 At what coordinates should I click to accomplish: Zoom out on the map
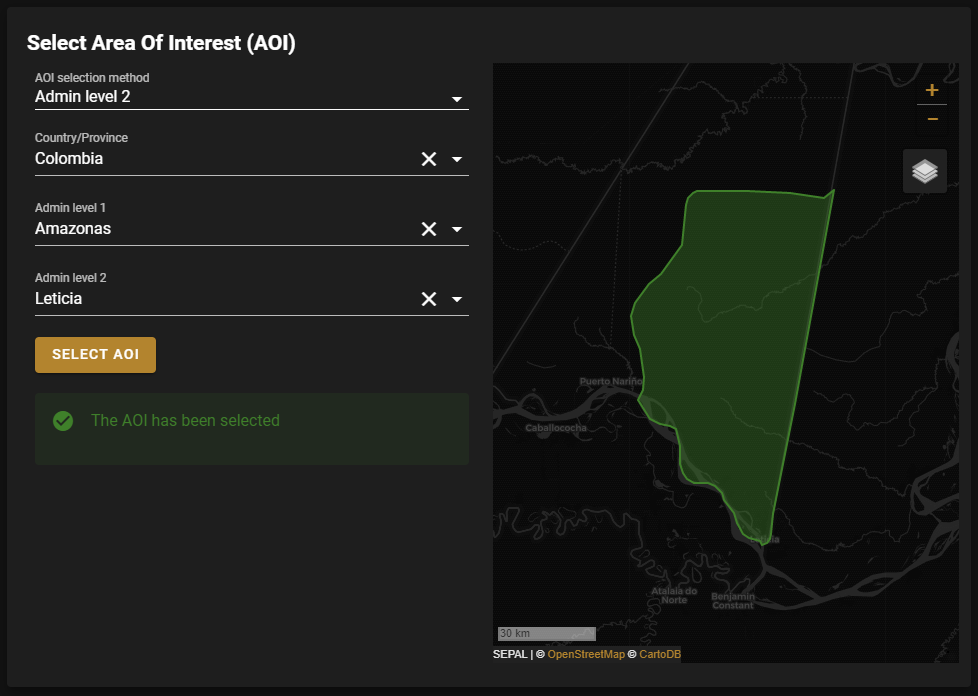tap(932, 119)
